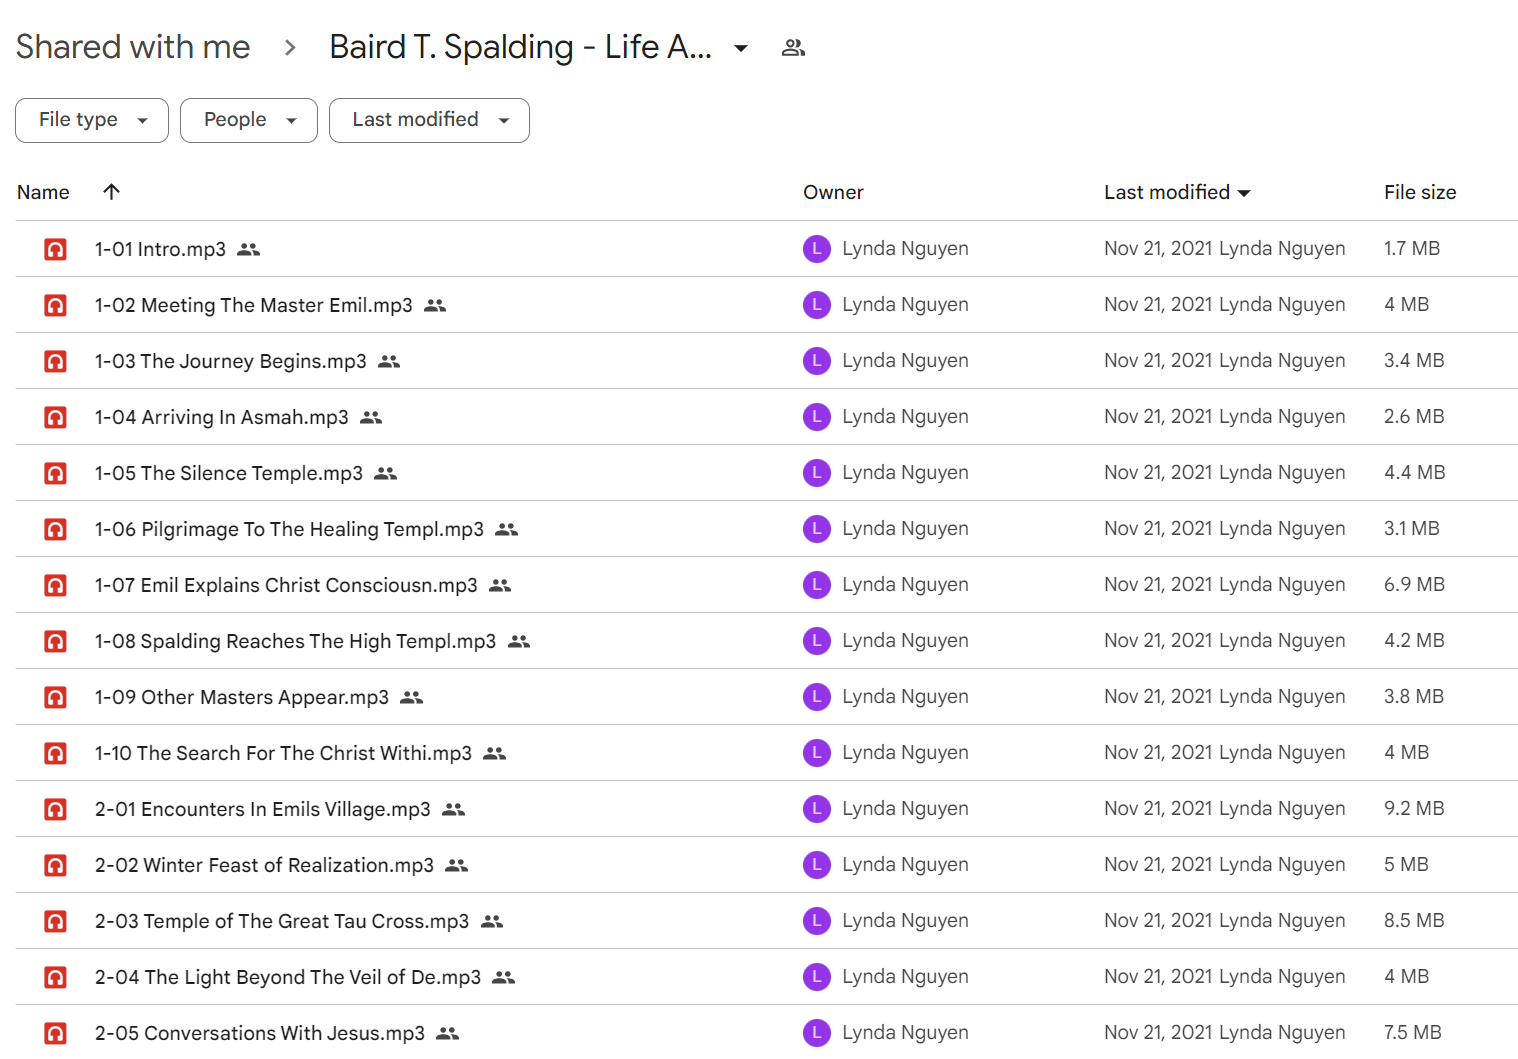The width and height of the screenshot is (1518, 1059).
Task: Click Lynda Nguyen avatar in 2-03 Temple row
Action: point(817,921)
